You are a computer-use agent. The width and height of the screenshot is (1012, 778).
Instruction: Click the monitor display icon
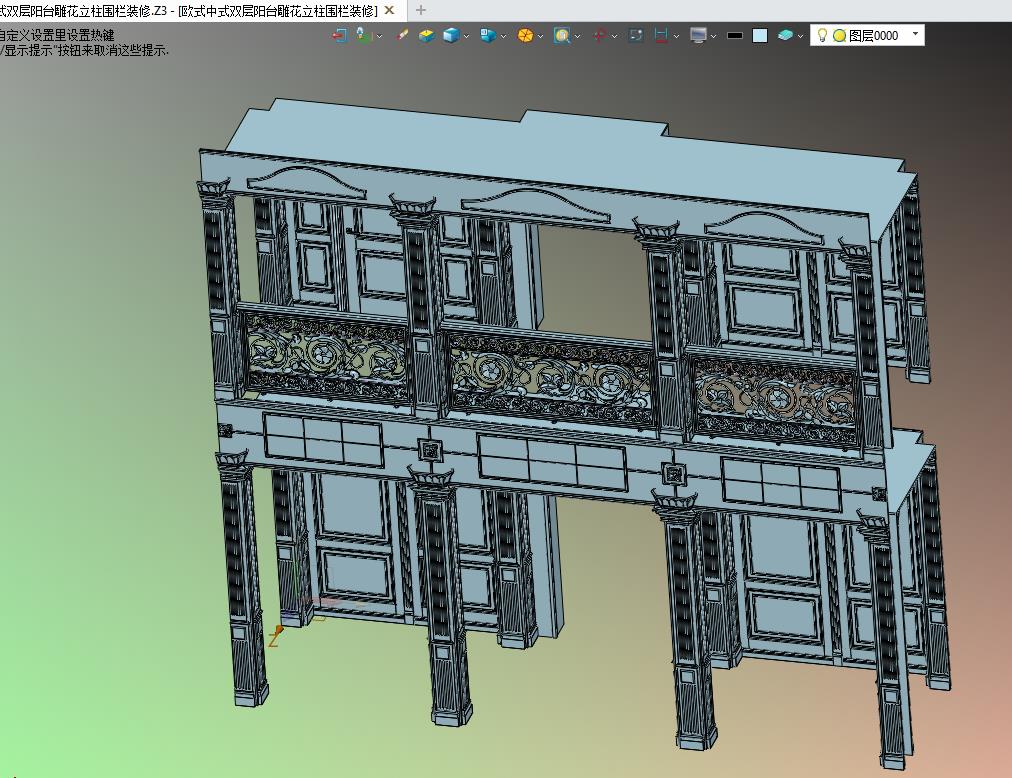(x=698, y=36)
